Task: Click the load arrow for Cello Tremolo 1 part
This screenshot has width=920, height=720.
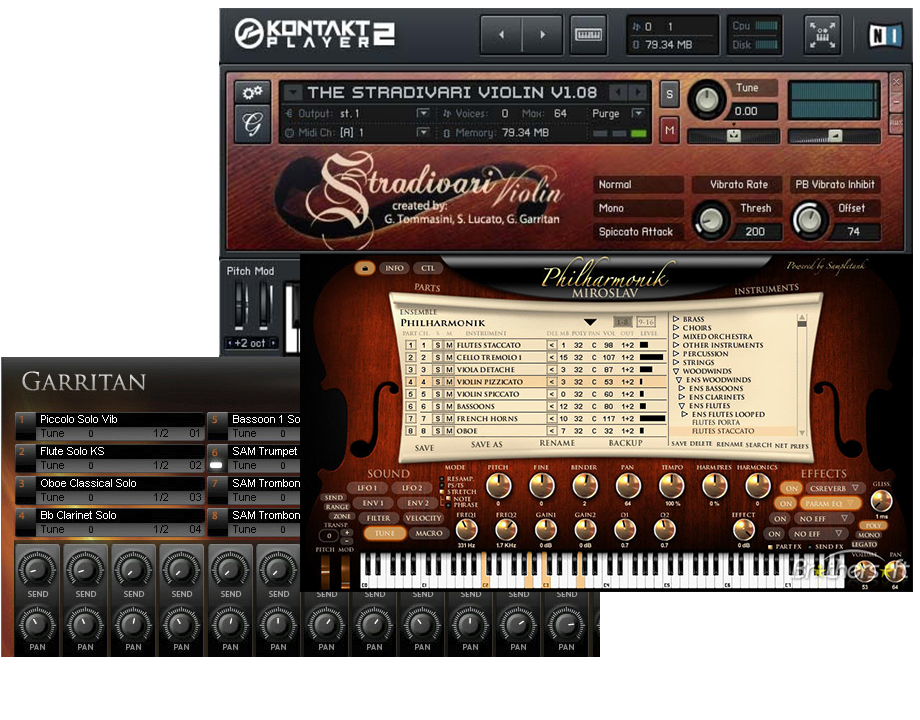Action: point(552,357)
